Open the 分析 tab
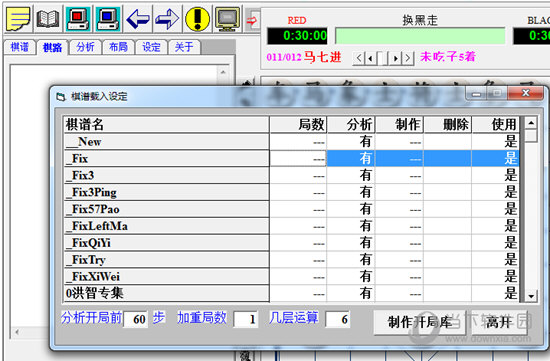 click(x=85, y=47)
